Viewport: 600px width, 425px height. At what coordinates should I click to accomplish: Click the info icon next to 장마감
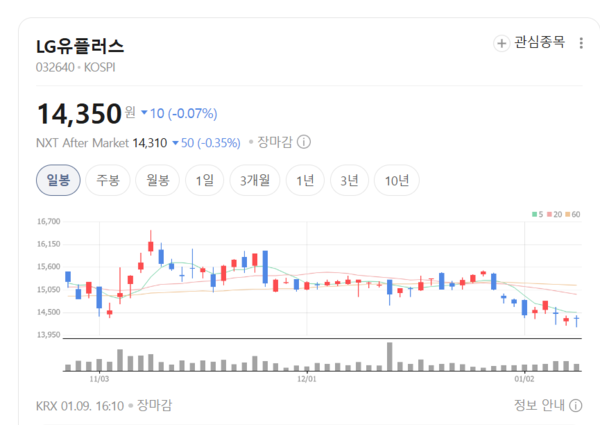304,142
